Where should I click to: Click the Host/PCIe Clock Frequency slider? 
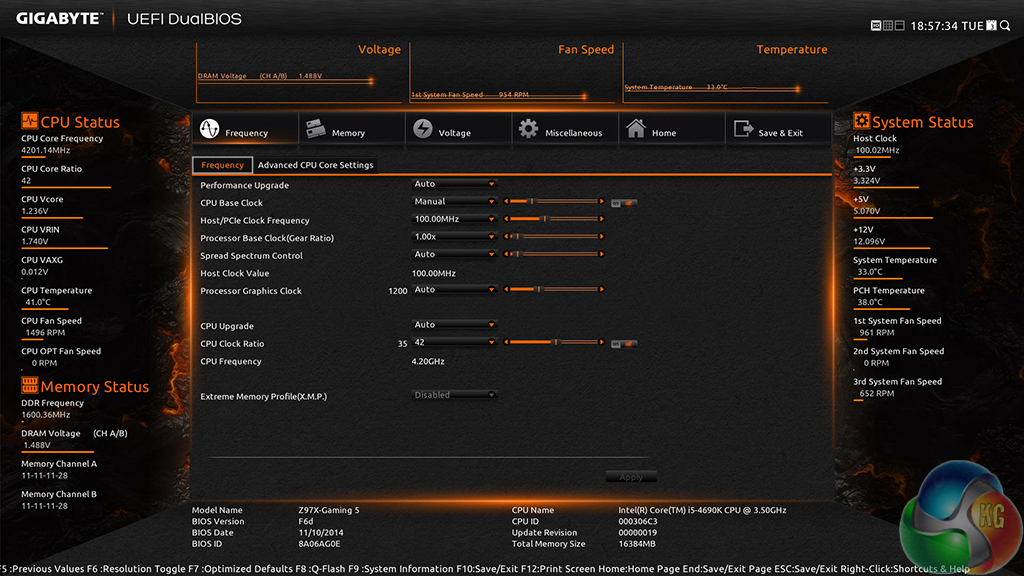pos(555,219)
